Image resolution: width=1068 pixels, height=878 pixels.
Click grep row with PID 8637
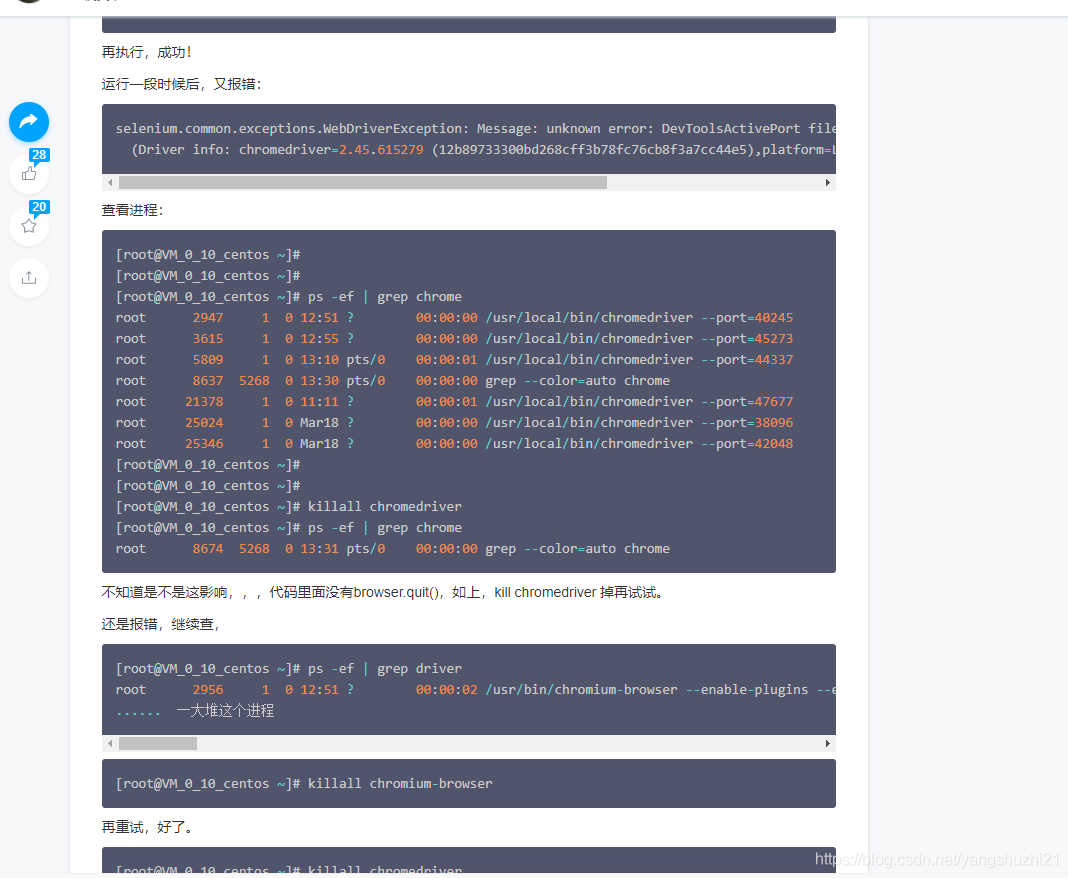[x=393, y=381]
